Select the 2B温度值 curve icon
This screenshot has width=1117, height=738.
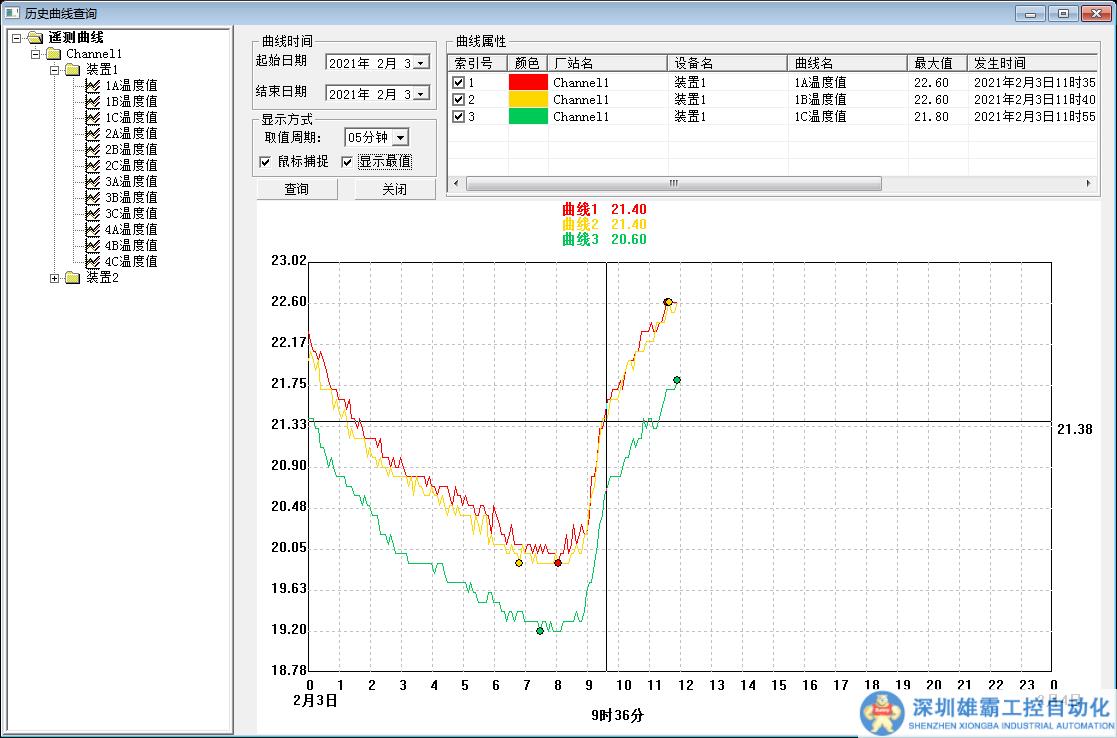click(x=93, y=150)
